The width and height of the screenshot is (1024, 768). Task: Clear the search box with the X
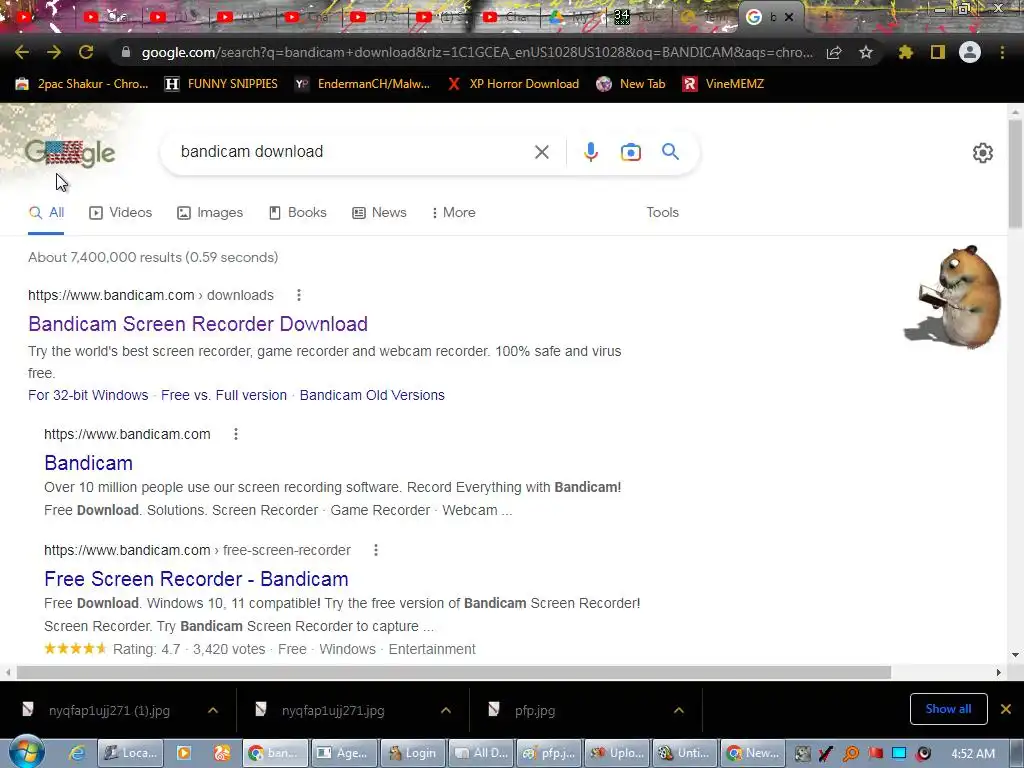(x=541, y=152)
